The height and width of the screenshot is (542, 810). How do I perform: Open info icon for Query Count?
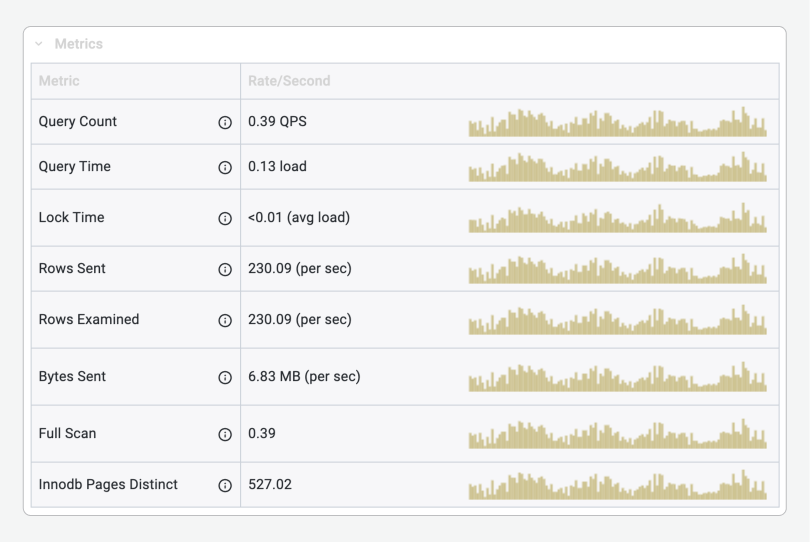click(x=225, y=122)
